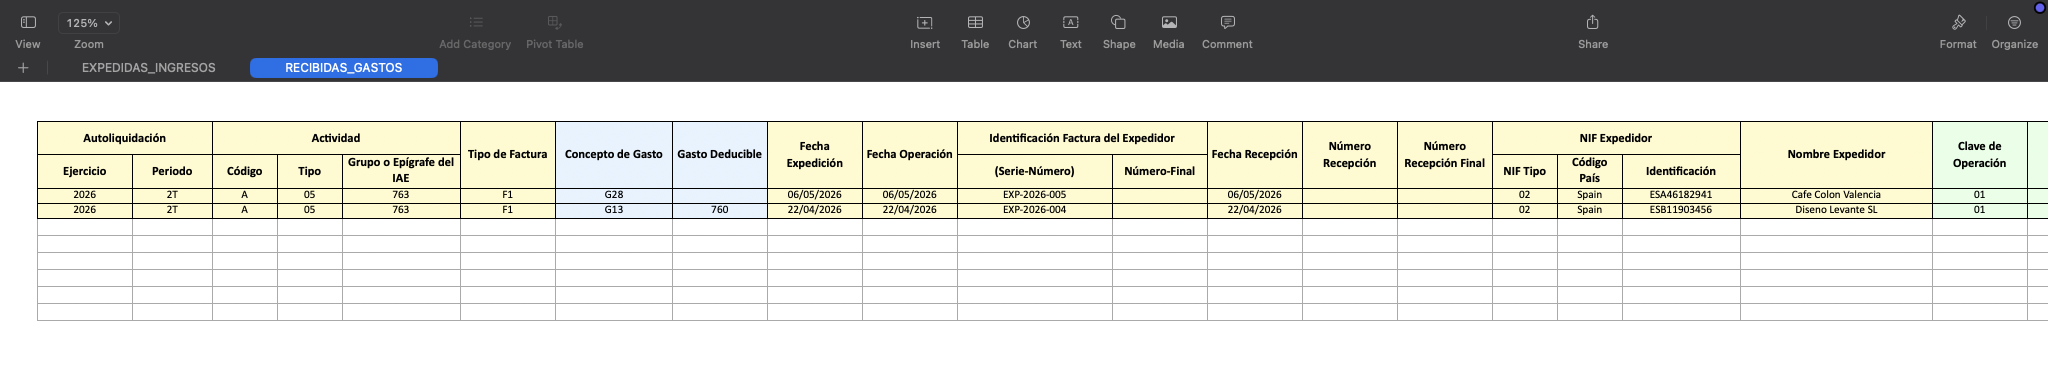The image size is (2048, 370).
Task: Click the Fecha Expedición header
Action: (x=815, y=155)
